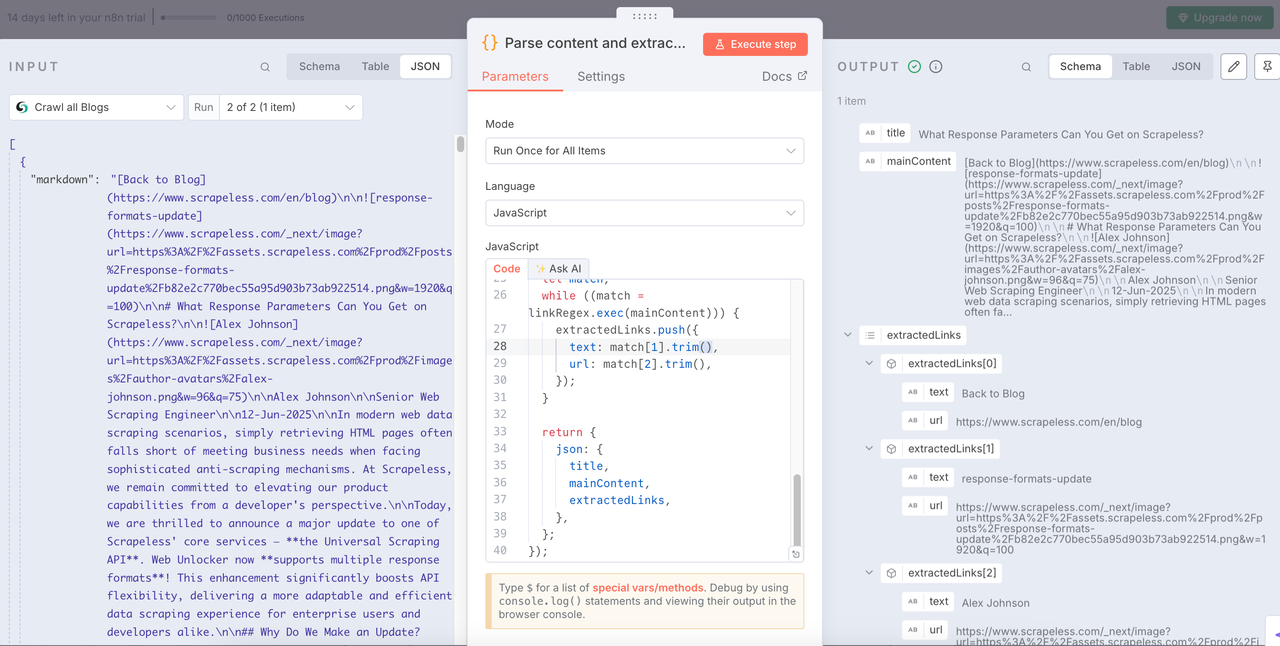Collapse the extractedLinks[2] chevron
1280x646 pixels.
point(869,573)
